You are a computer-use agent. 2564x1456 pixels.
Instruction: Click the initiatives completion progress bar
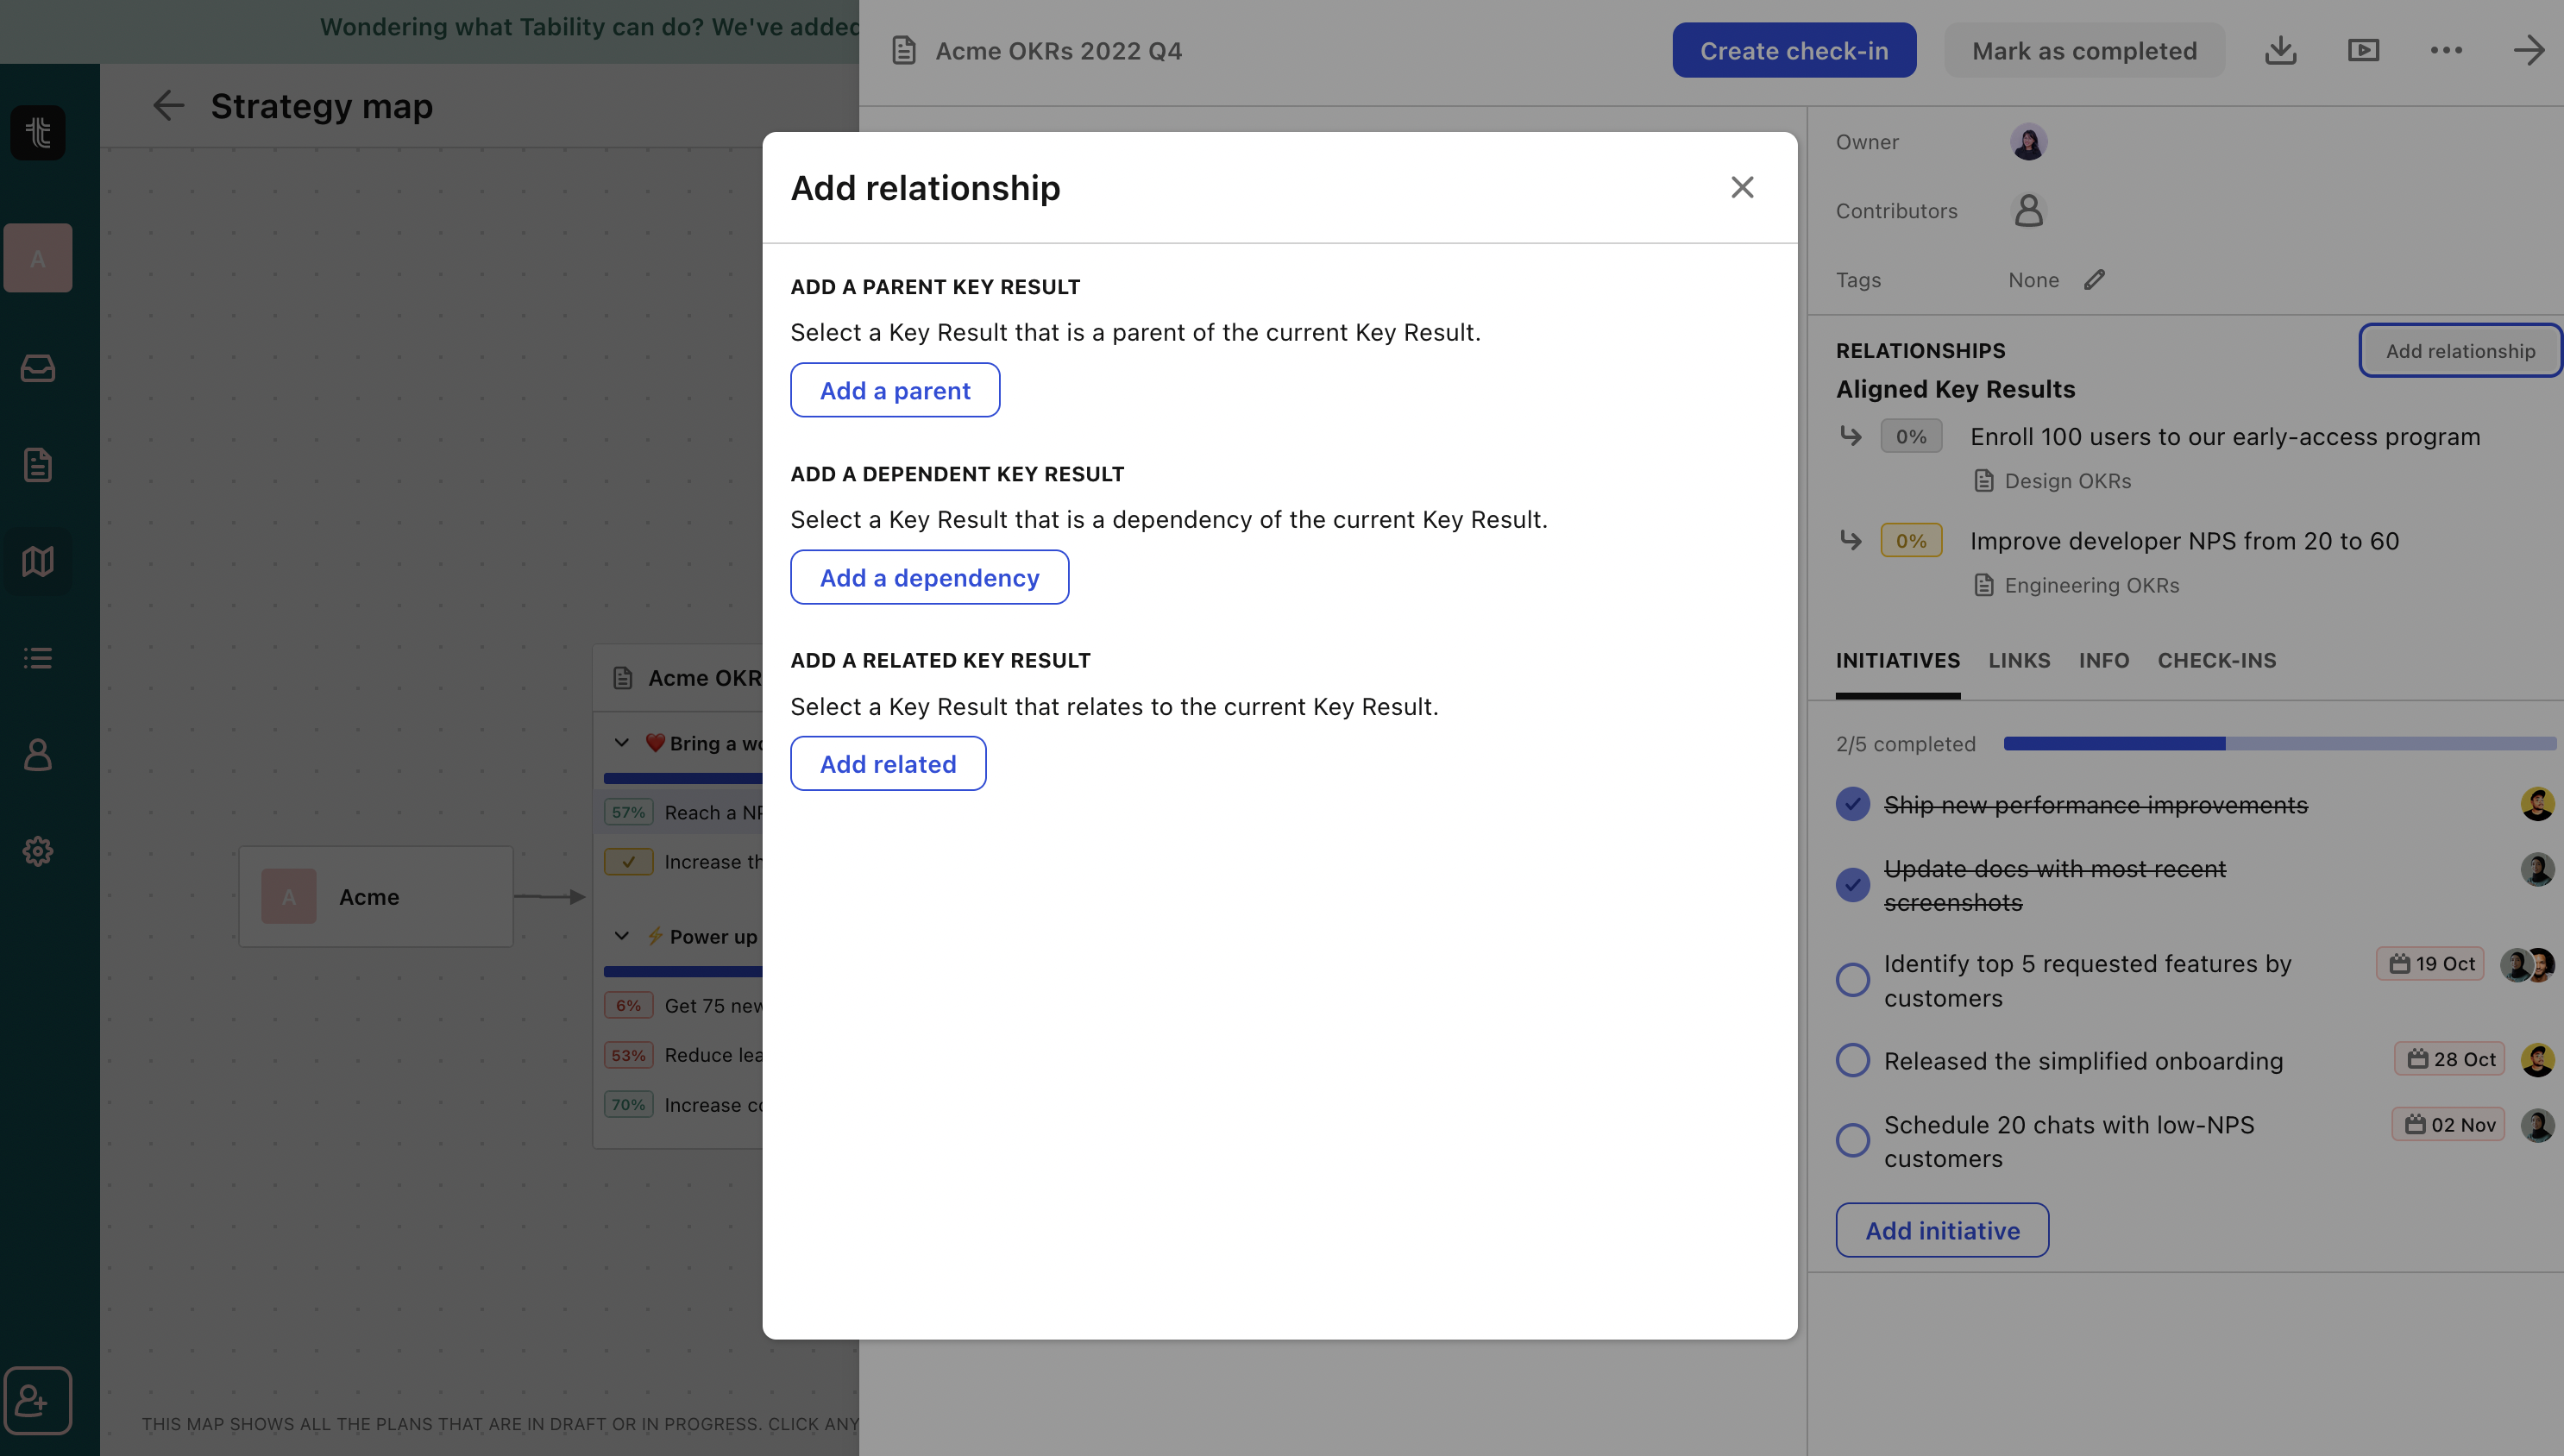coord(2279,743)
